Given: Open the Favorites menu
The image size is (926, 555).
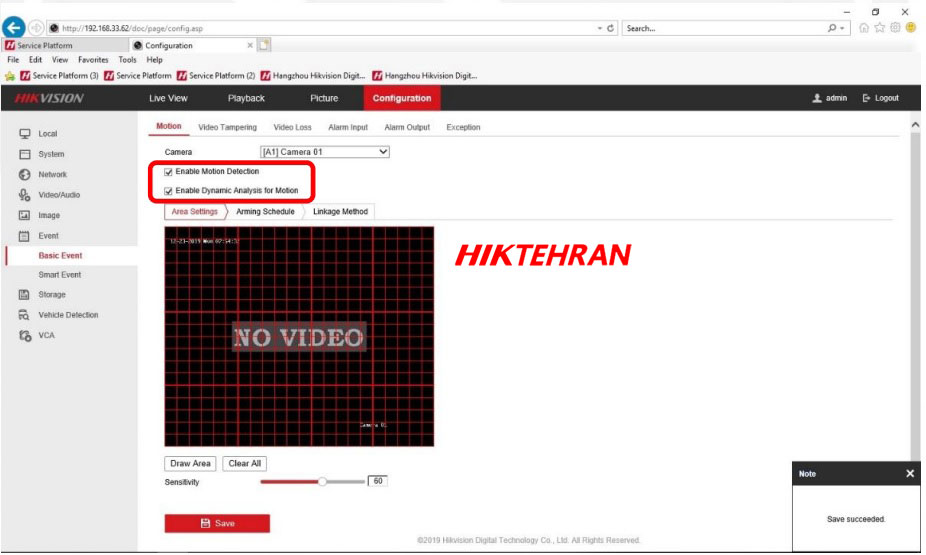Looking at the screenshot, I should [93, 60].
